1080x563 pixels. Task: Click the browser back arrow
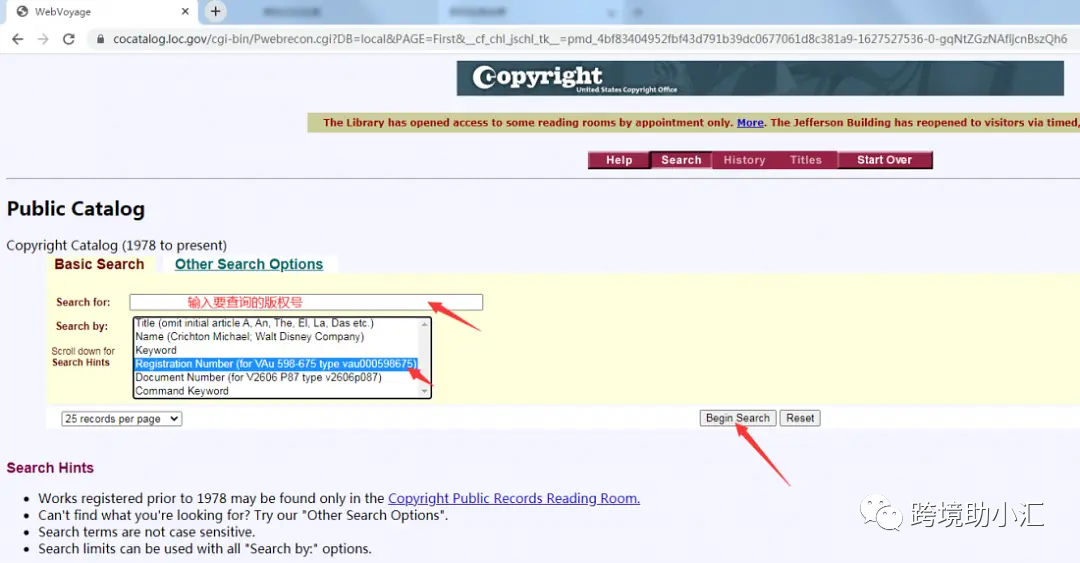pyautogui.click(x=17, y=39)
